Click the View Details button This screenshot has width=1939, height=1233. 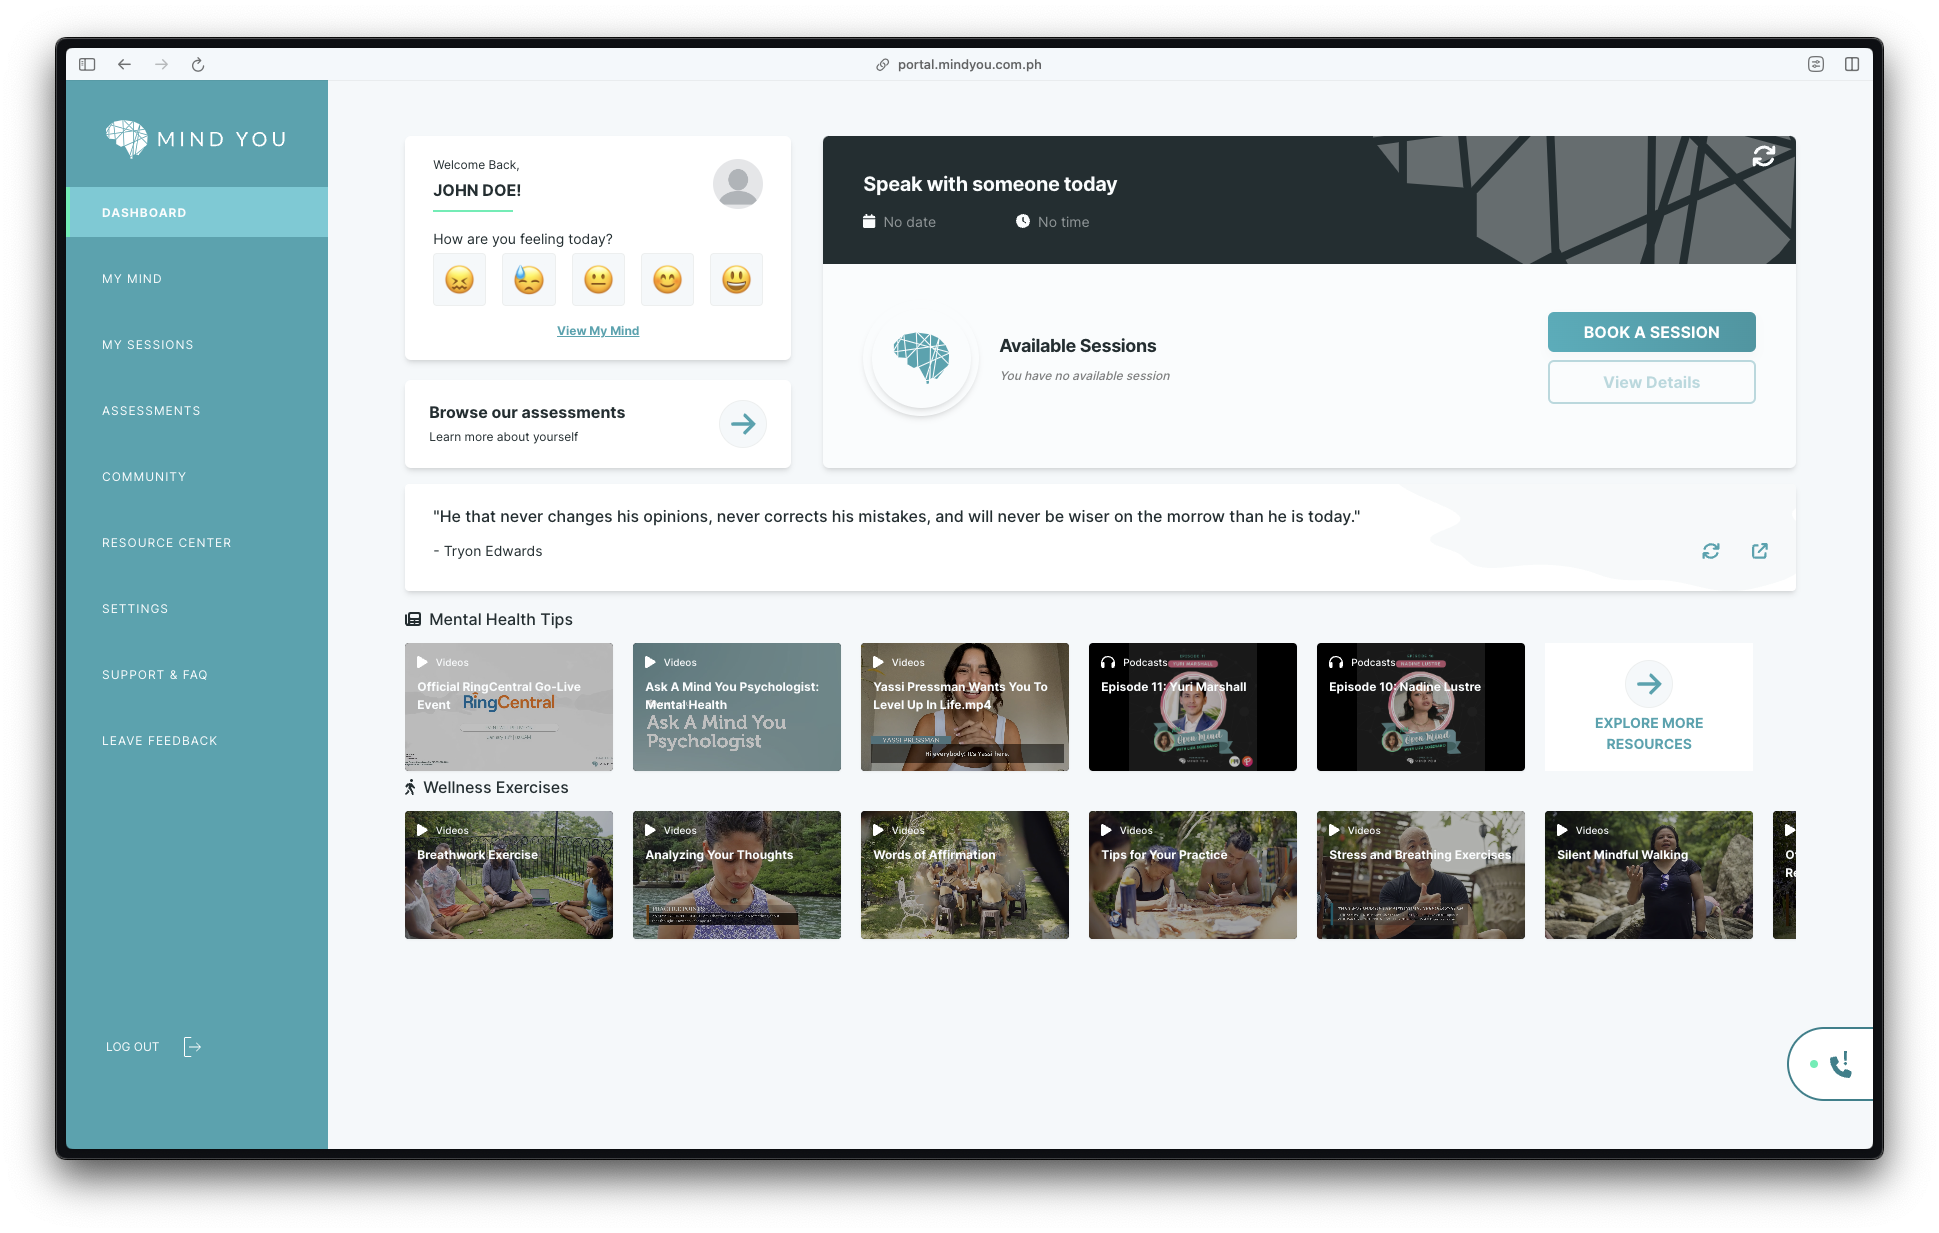tap(1650, 382)
